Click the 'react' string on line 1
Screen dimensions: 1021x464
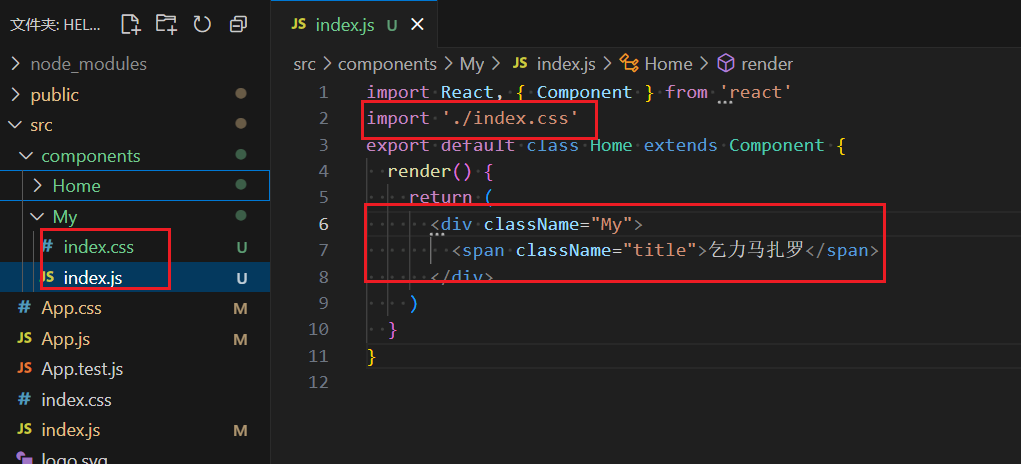(x=755, y=92)
